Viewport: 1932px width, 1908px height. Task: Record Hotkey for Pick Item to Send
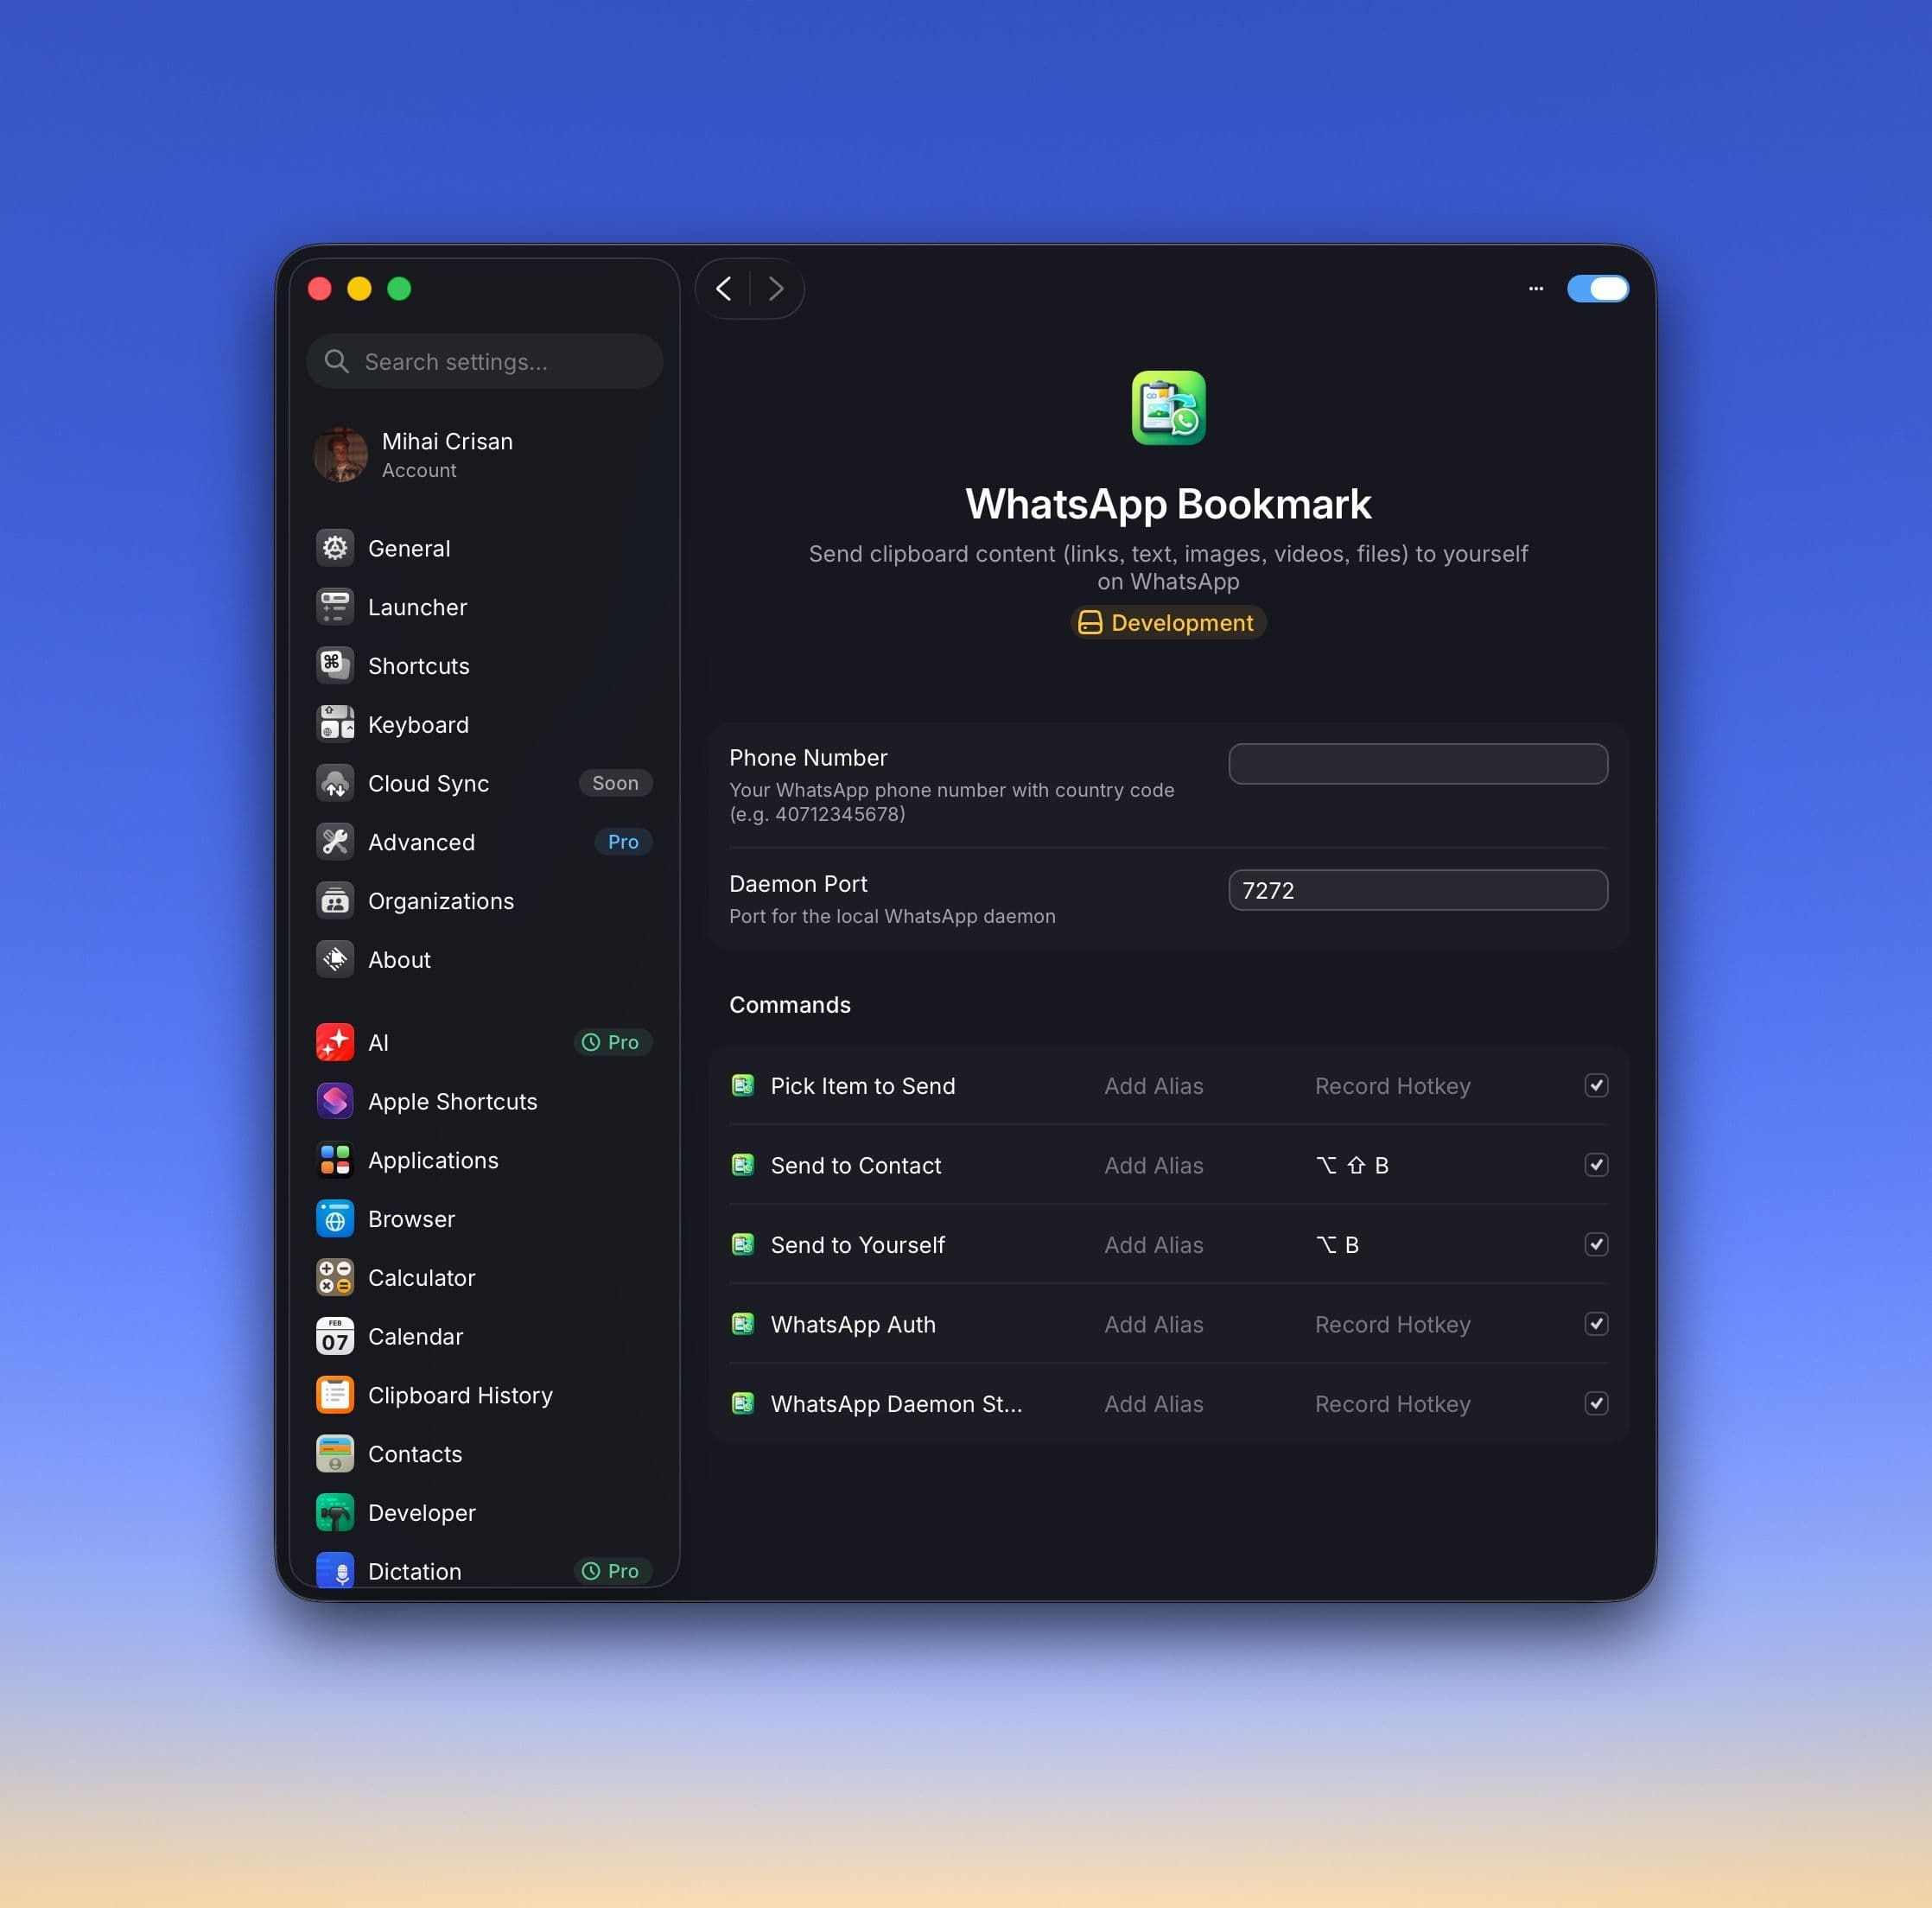(x=1392, y=1086)
